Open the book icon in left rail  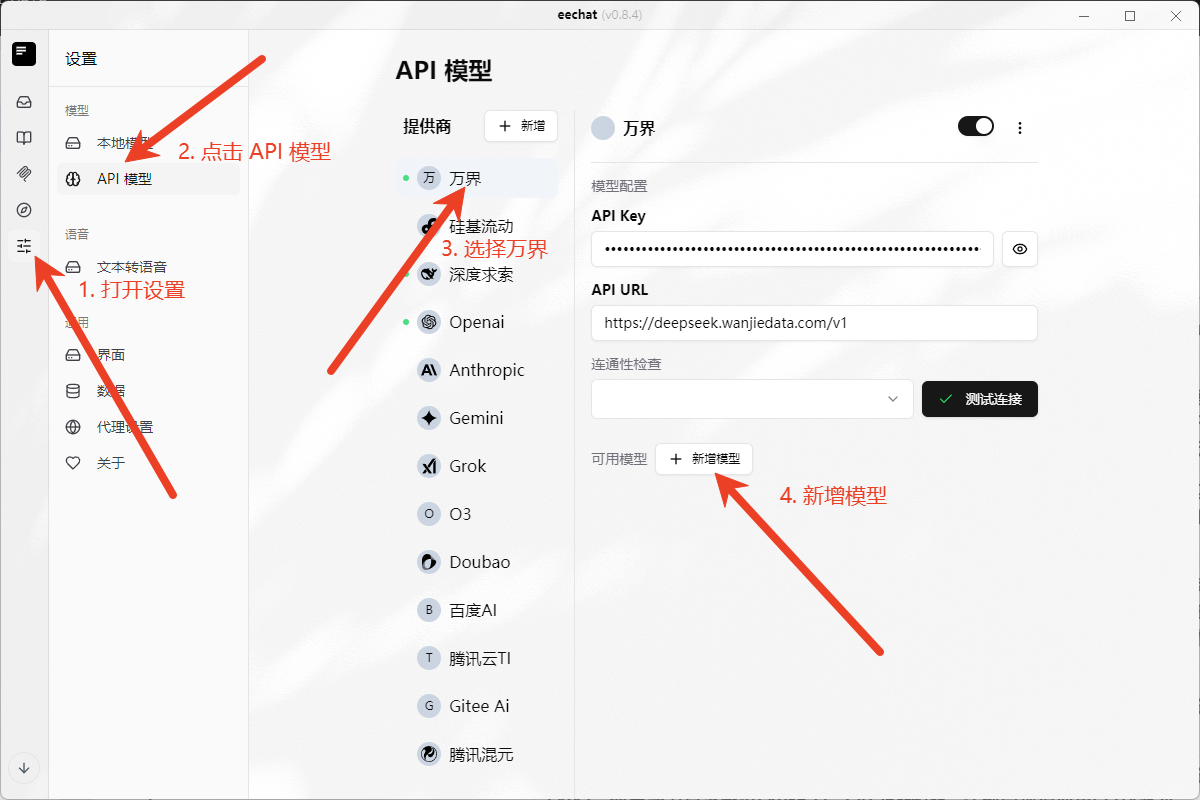tap(24, 138)
